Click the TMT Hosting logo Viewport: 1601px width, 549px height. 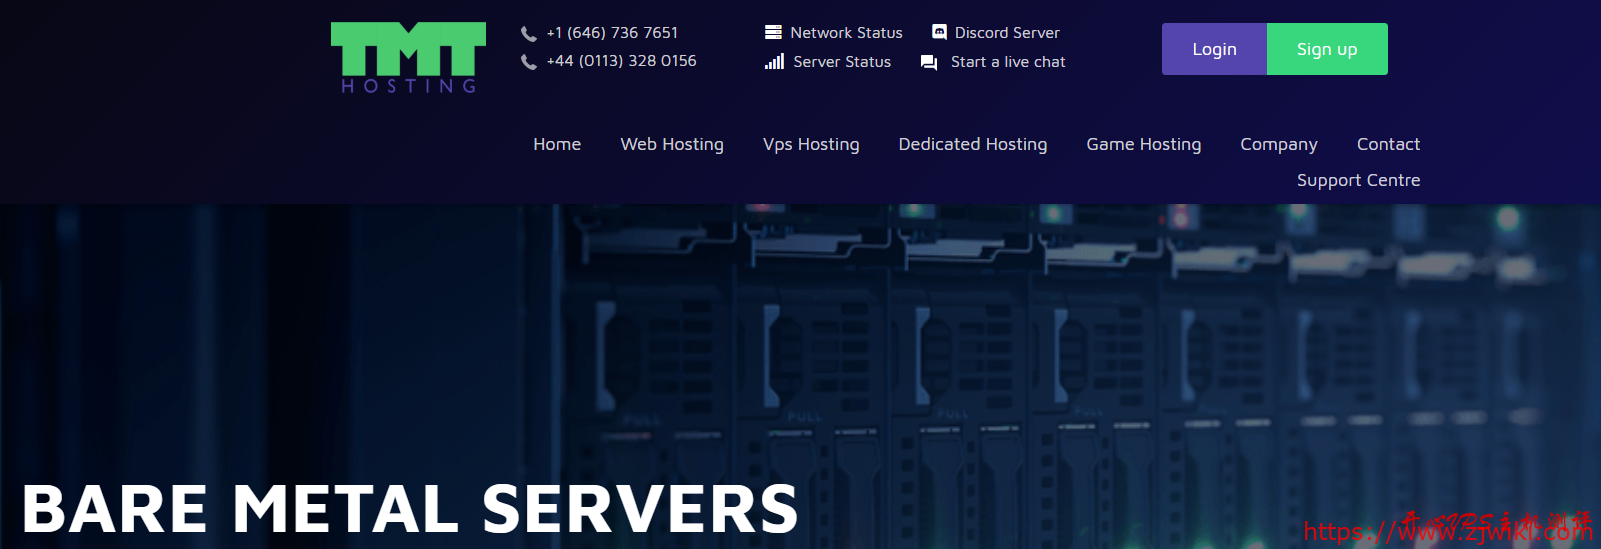coord(408,57)
